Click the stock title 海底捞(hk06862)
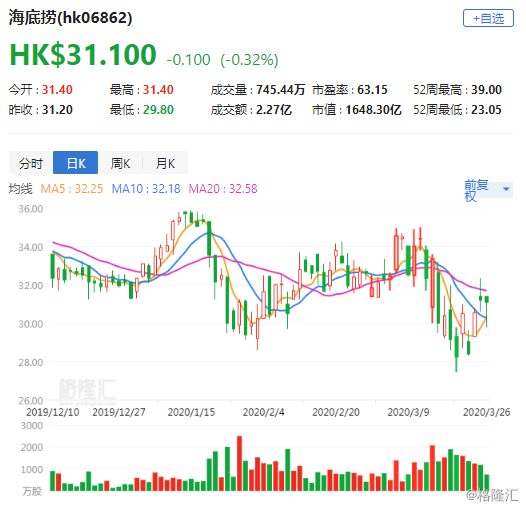Viewport: 526px width, 509px height. click(70, 18)
